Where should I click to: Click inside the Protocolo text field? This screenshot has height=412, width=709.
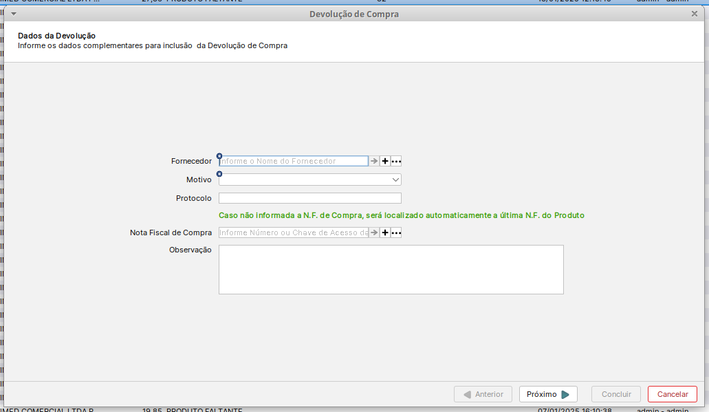coord(310,198)
